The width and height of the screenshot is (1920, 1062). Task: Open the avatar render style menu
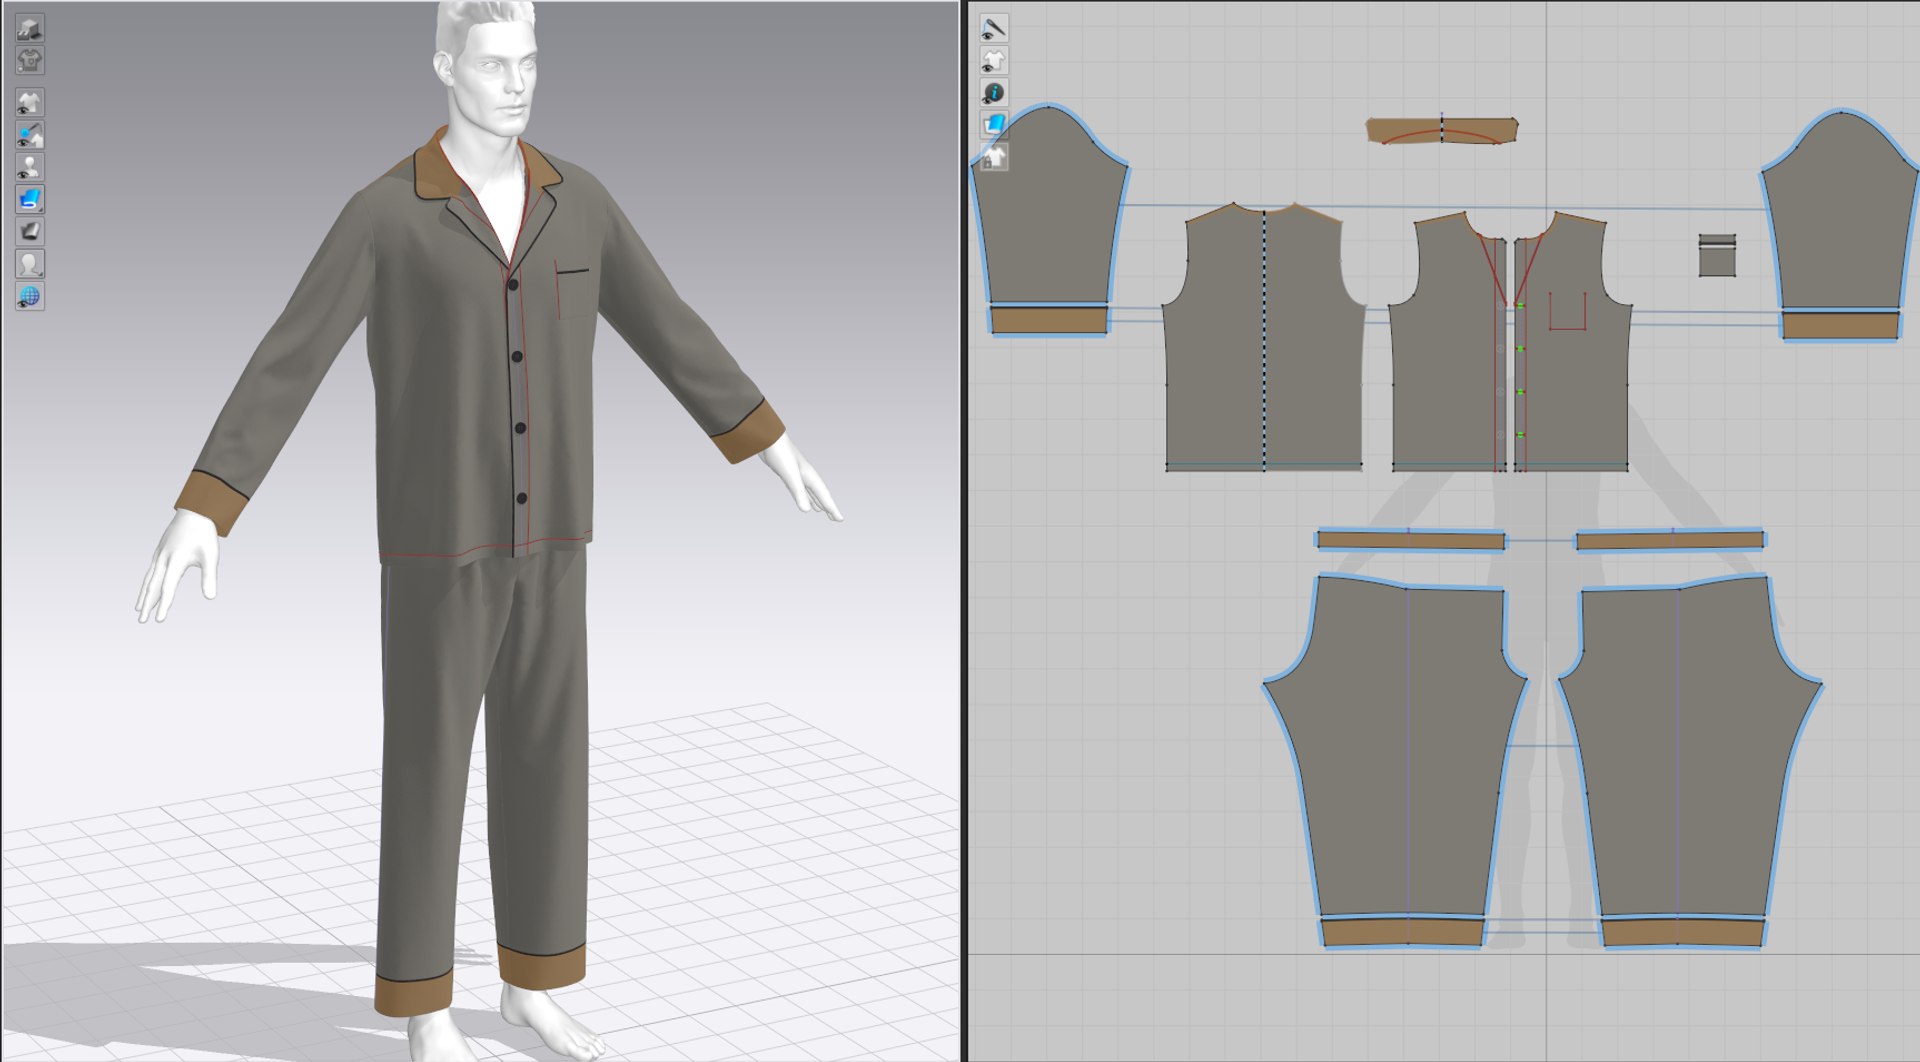pyautogui.click(x=30, y=264)
